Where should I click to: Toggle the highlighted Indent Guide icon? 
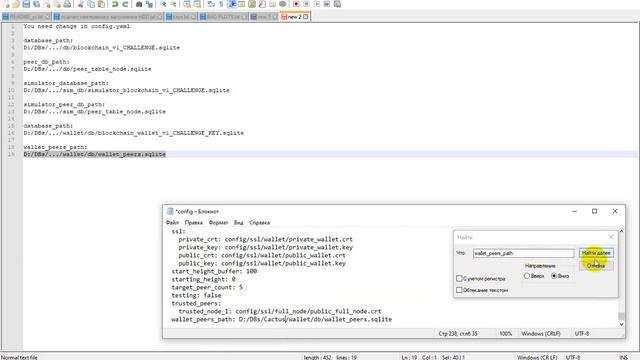(x=231, y=4)
